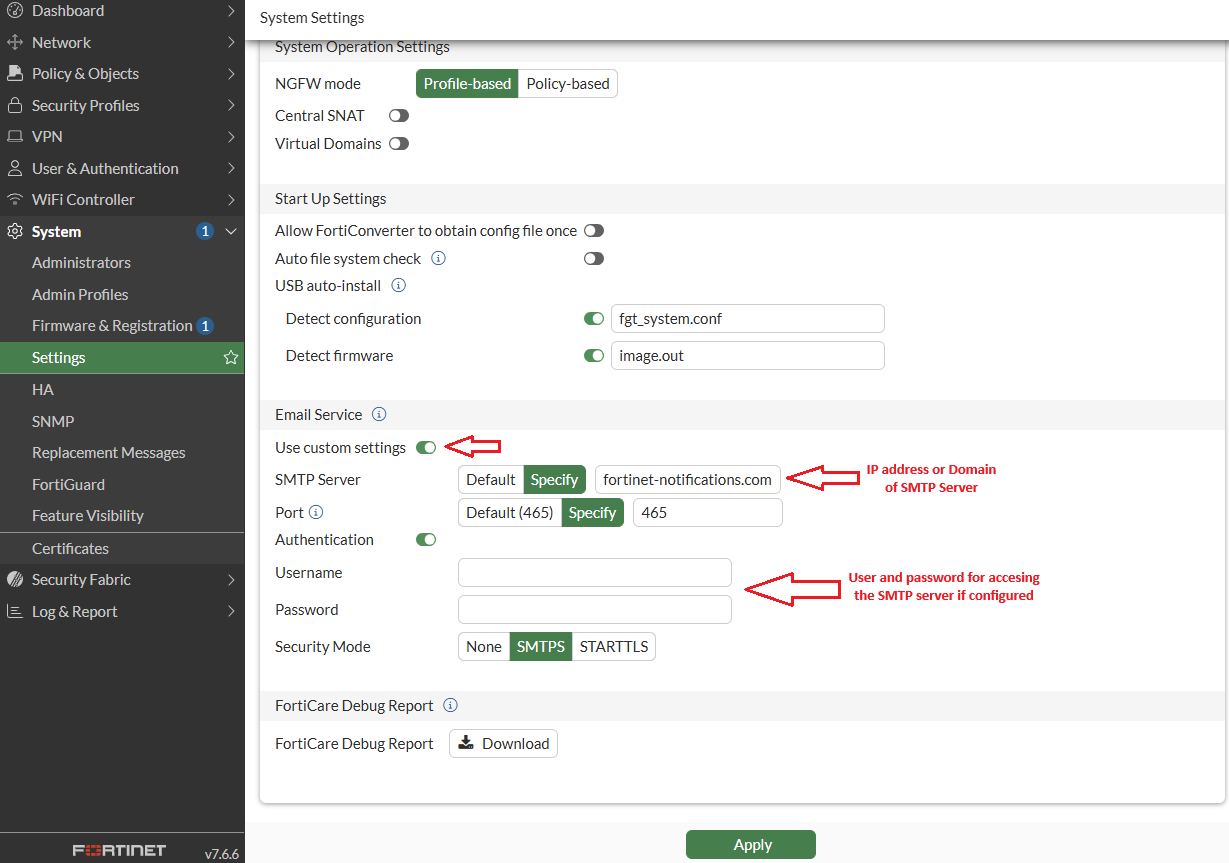Expand the Policy & Objects chevron

[231, 74]
